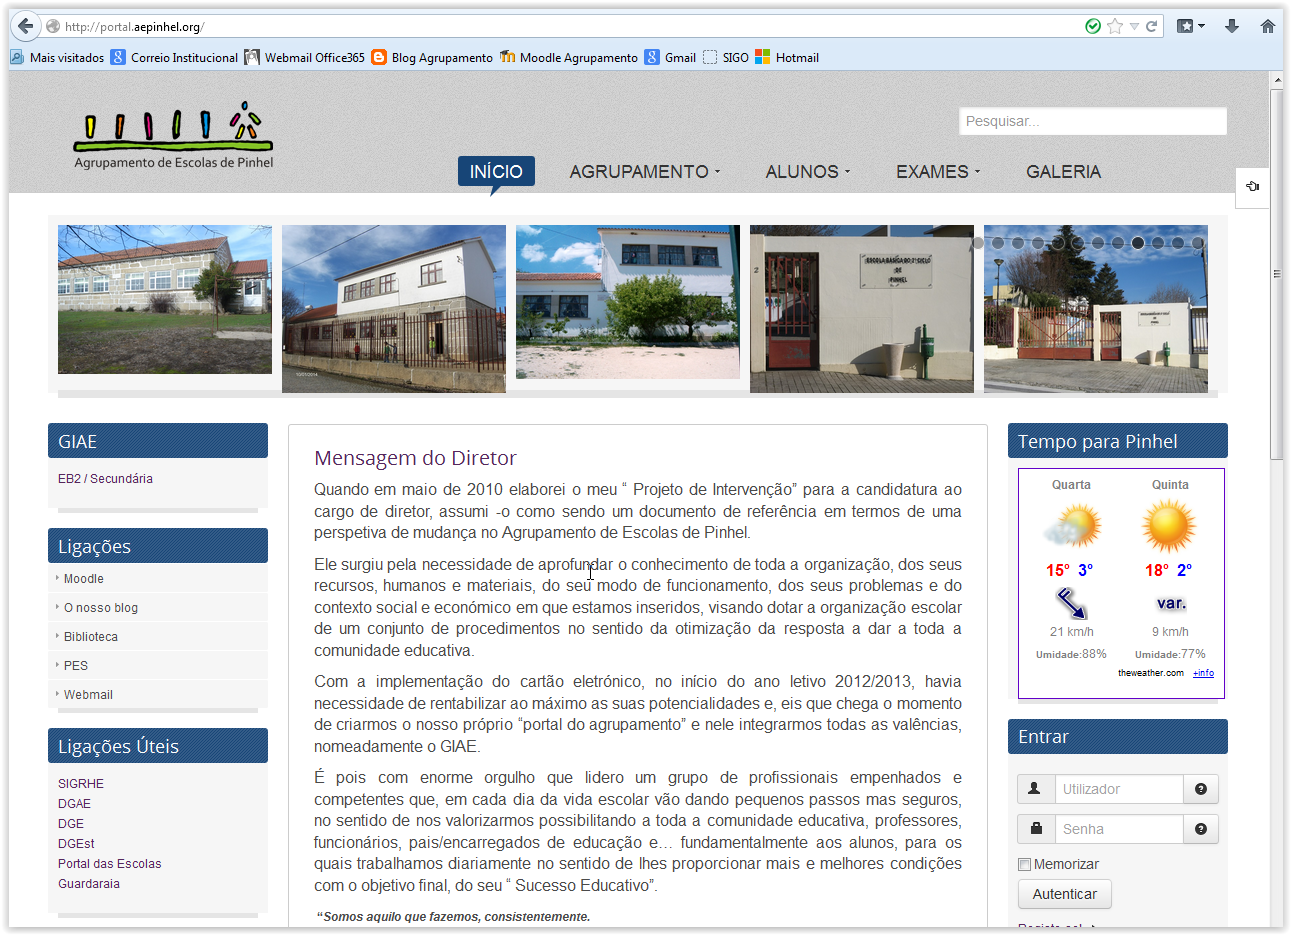The height and width of the screenshot is (935, 1291).
Task: Click the Mensagem do Diretor heading
Action: point(415,458)
